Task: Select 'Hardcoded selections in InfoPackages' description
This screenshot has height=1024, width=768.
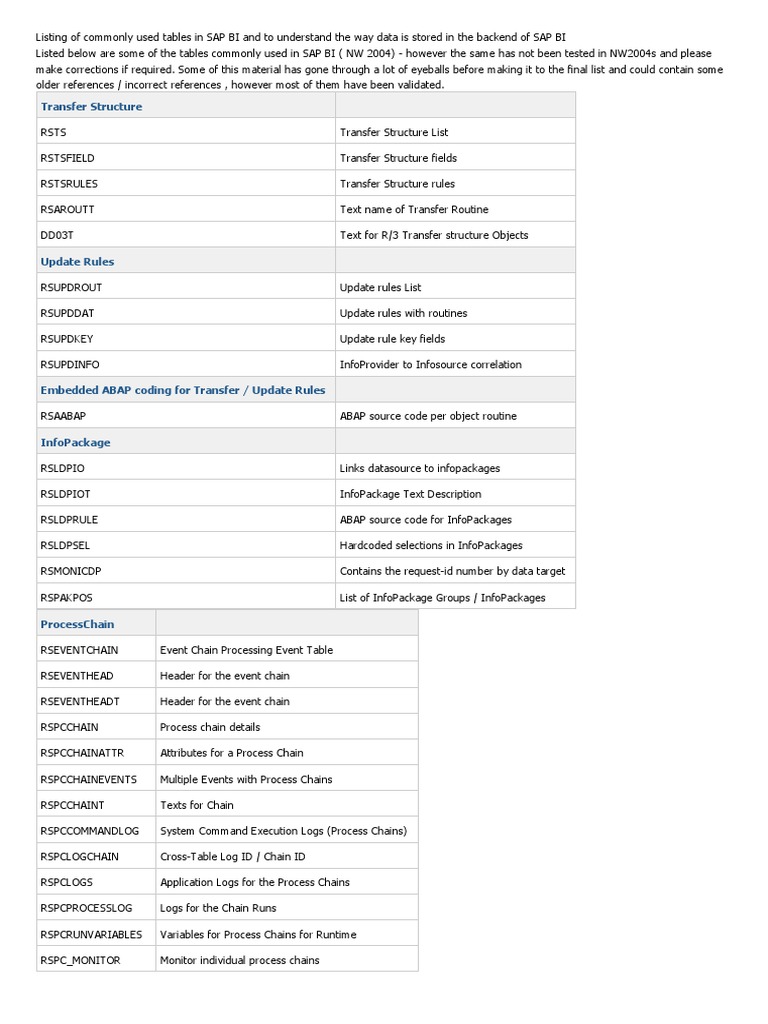Action: [431, 545]
